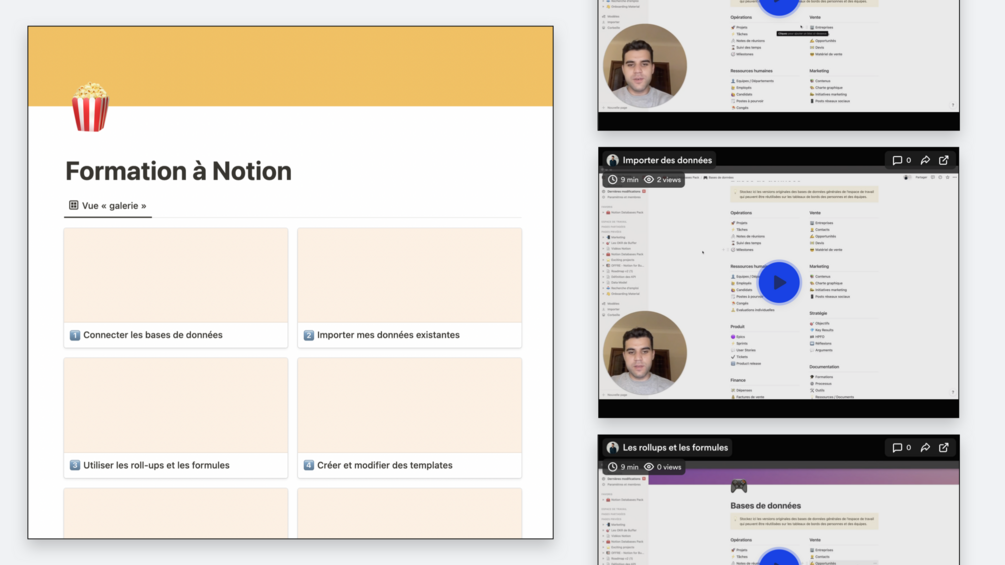Image resolution: width=1005 pixels, height=565 pixels.
Task: Click the clock icon on Importer des données
Action: pyautogui.click(x=613, y=180)
